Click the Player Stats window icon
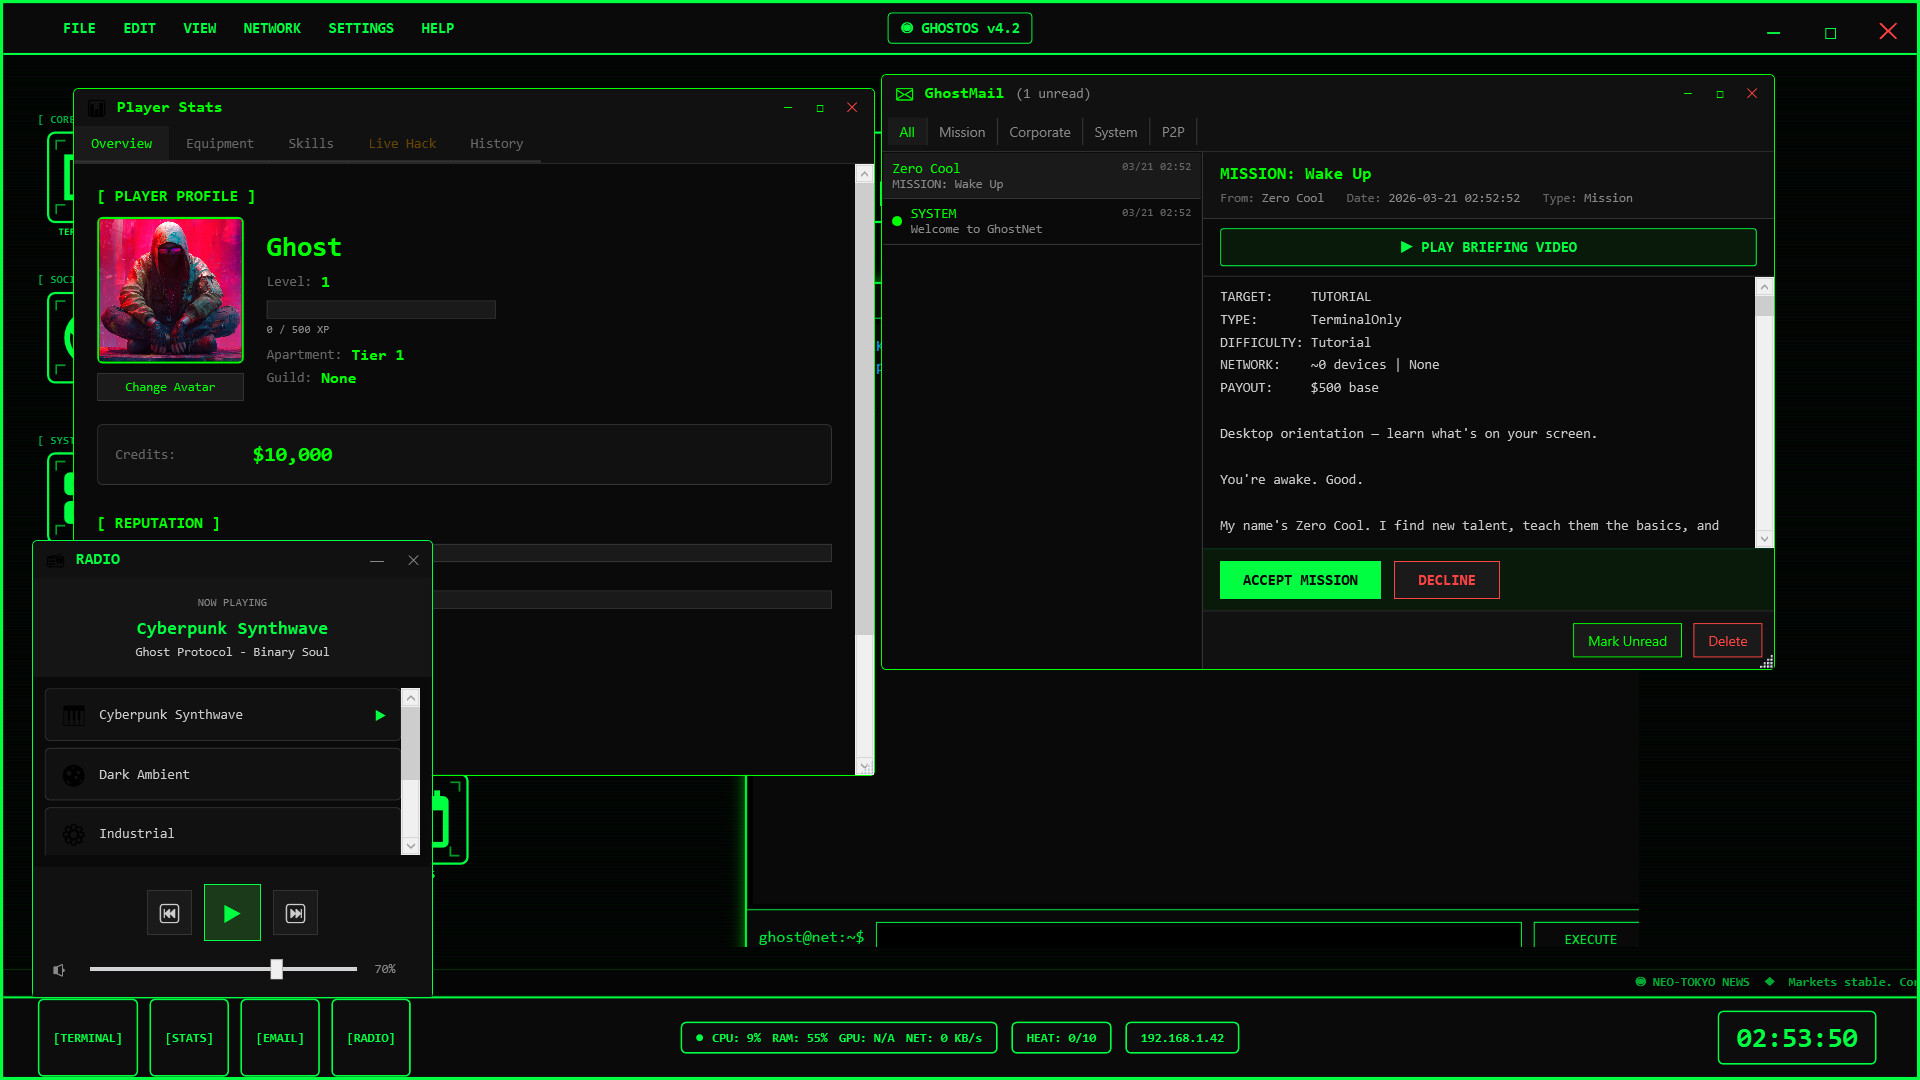Viewport: 1920px width, 1080px height. coord(97,108)
